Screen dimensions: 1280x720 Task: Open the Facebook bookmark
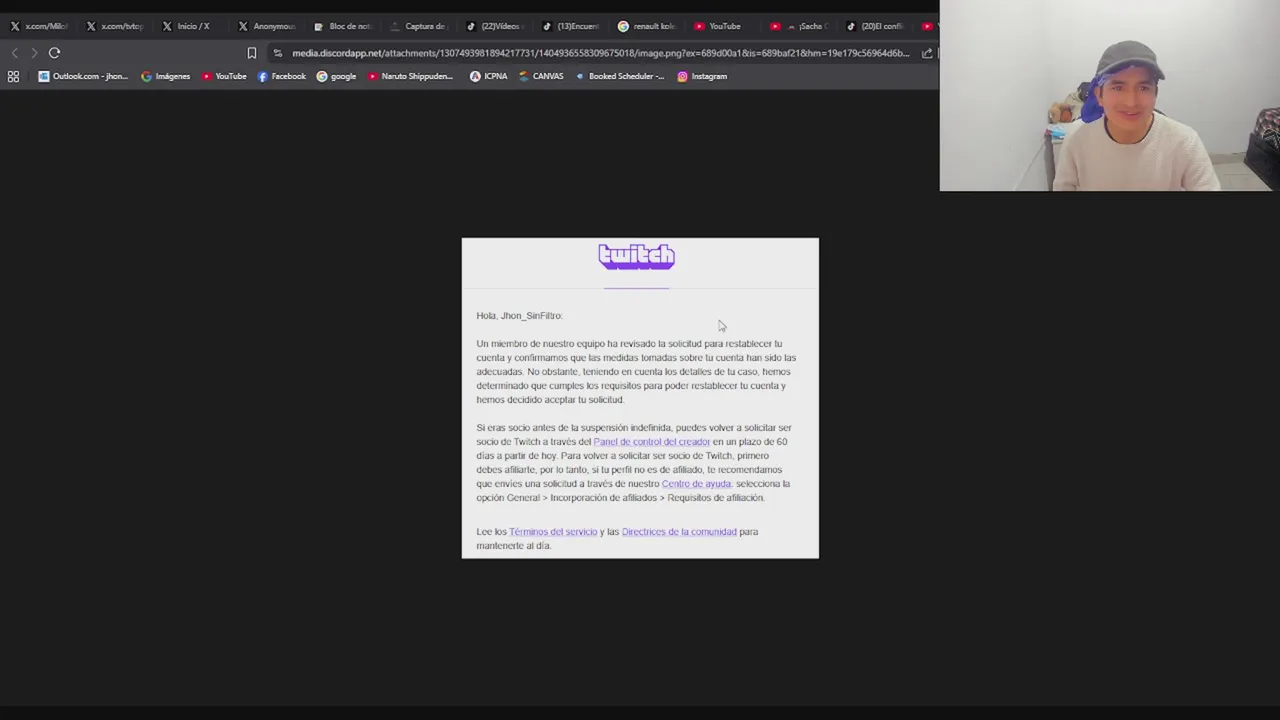point(281,76)
